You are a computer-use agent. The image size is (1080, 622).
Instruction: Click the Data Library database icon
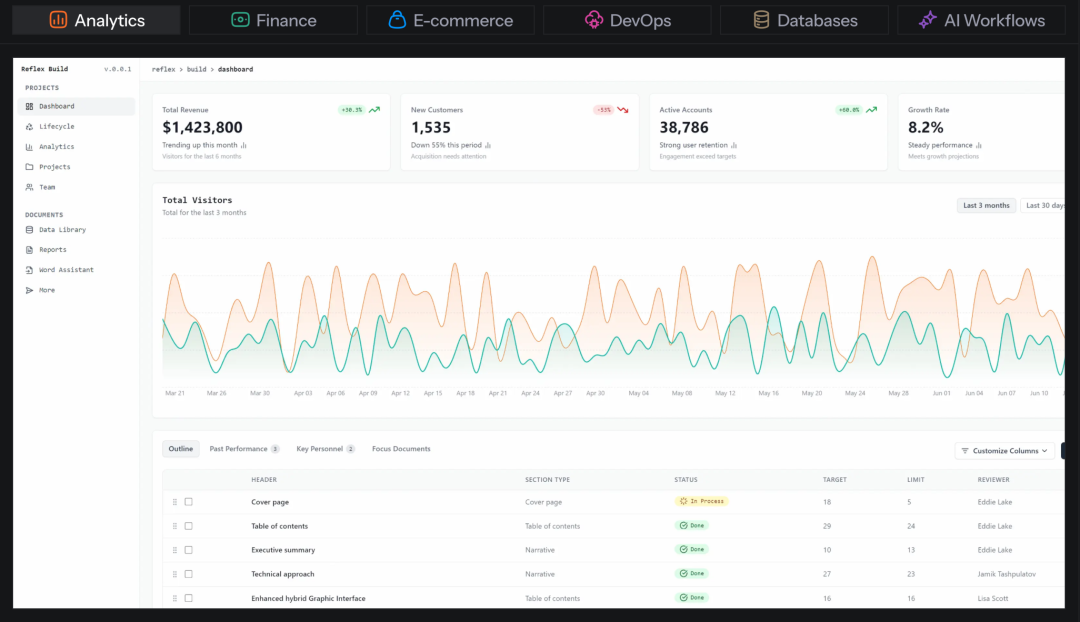(29, 230)
